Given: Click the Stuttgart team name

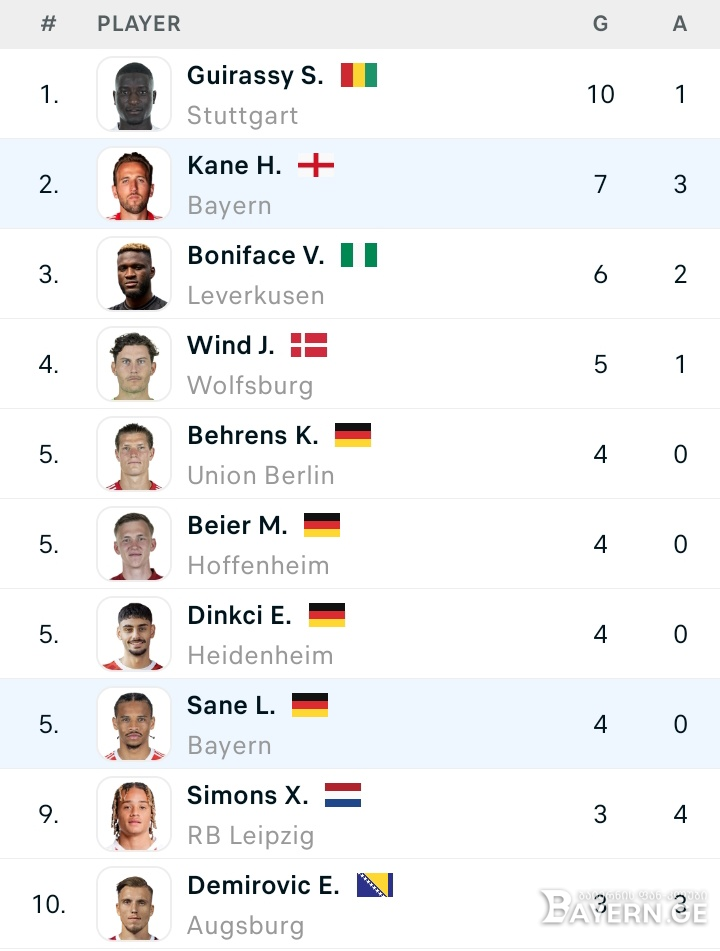Looking at the screenshot, I should (x=243, y=115).
